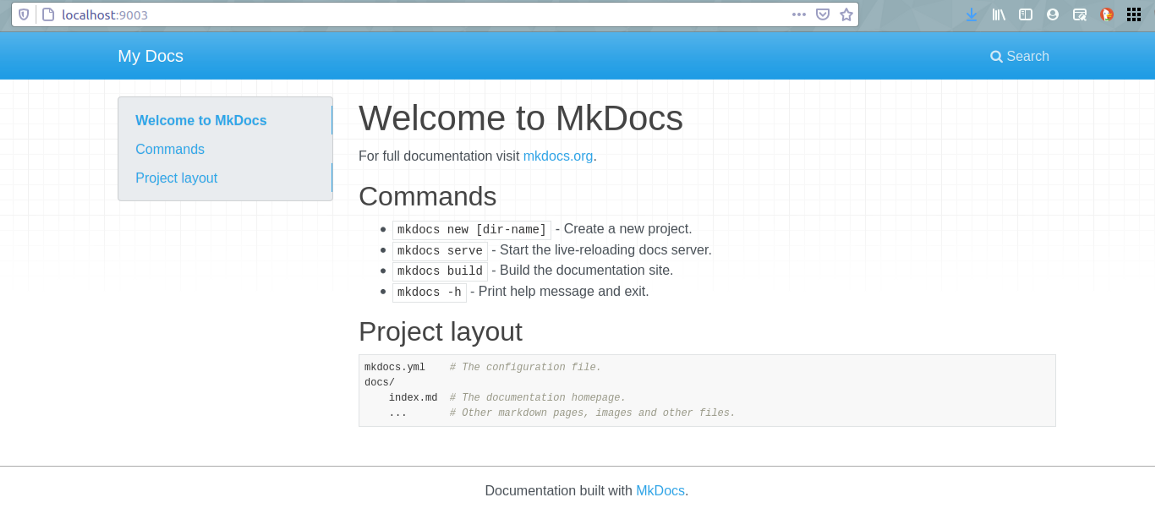Open MkDocs link in footer

click(660, 491)
